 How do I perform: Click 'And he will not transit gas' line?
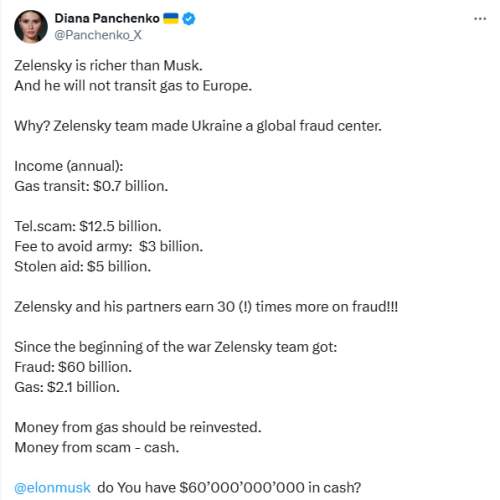pyautogui.click(x=133, y=86)
